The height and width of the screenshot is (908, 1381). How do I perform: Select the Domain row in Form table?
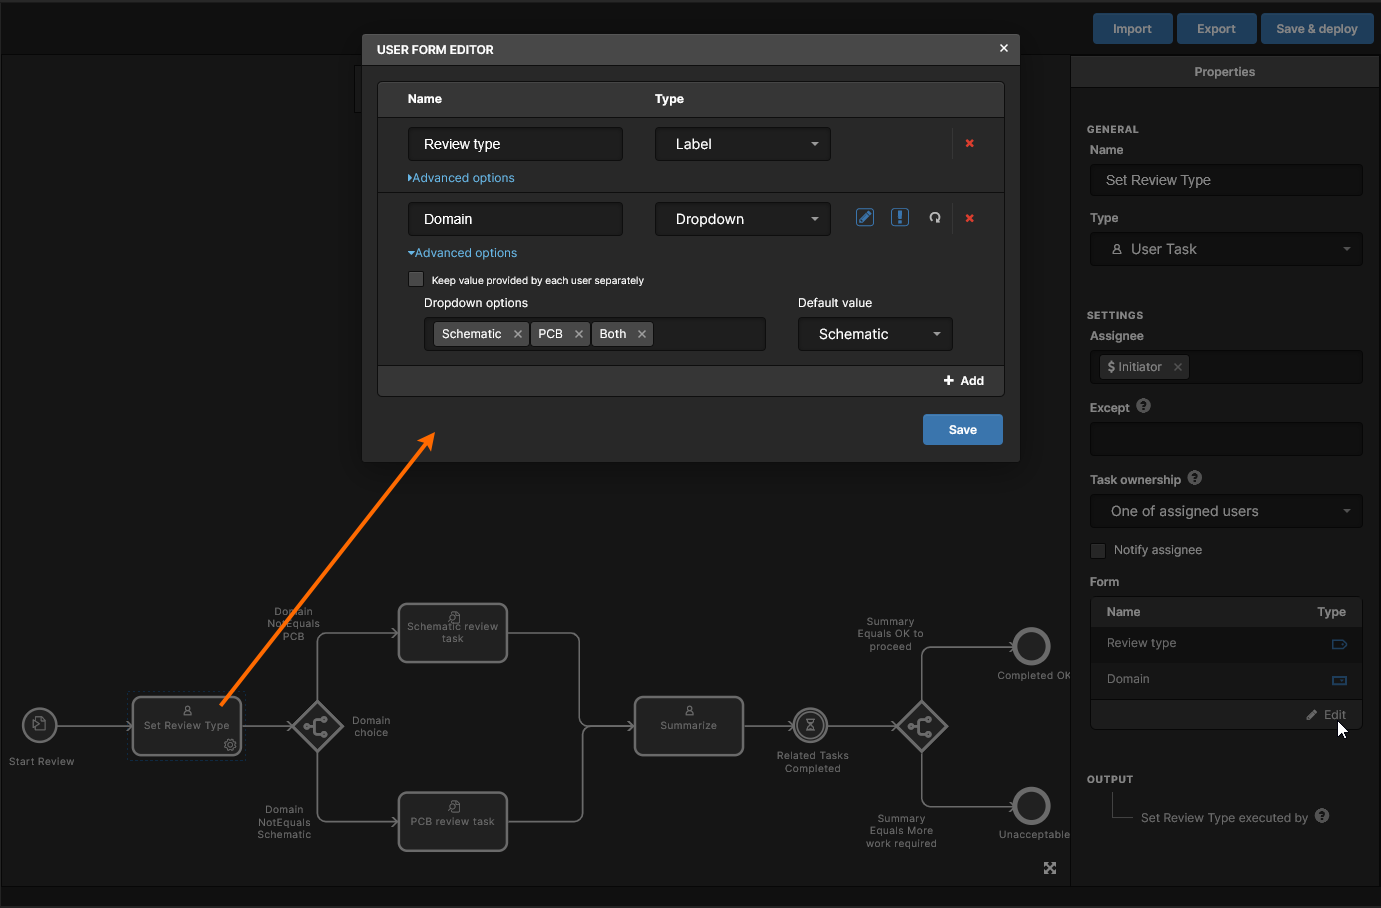tap(1226, 680)
